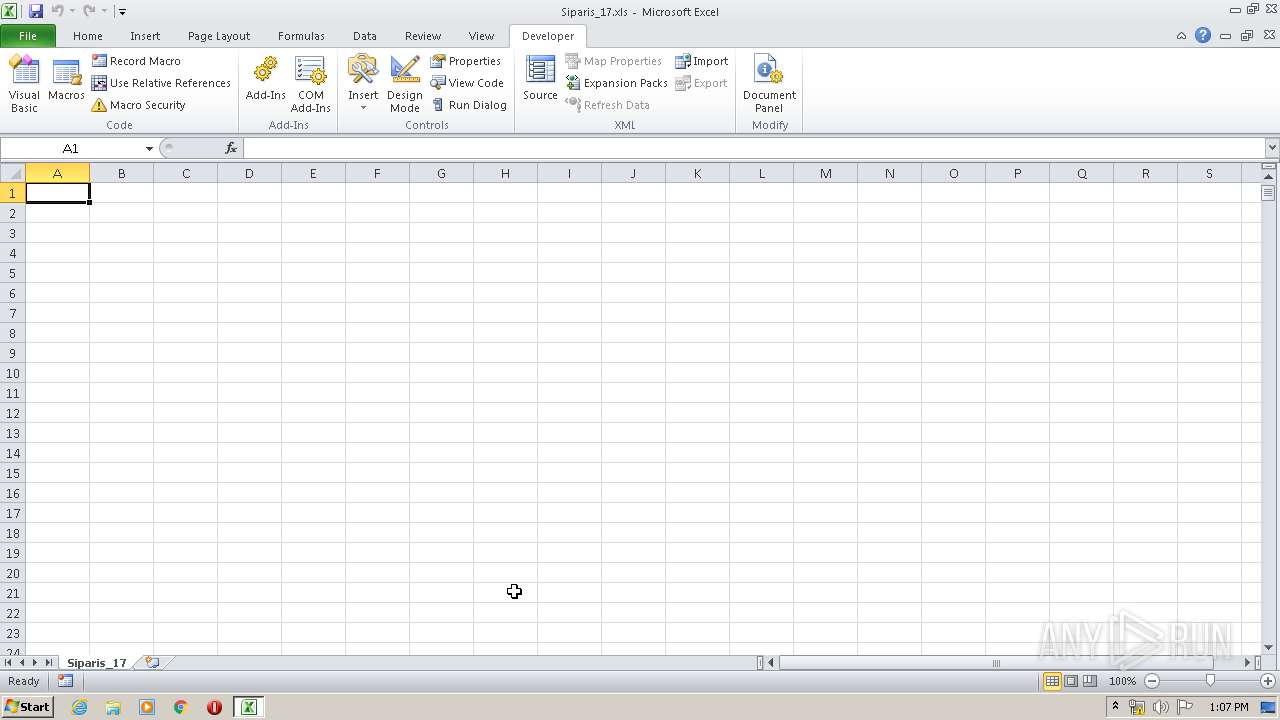Save the workbook from Quick Access

(x=36, y=11)
